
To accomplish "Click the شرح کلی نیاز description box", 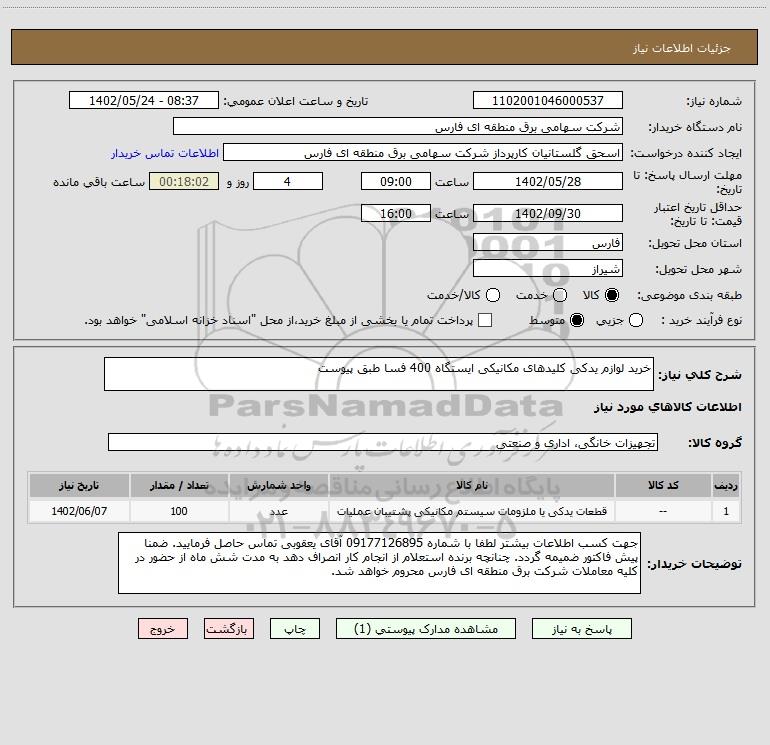I will 379,374.
